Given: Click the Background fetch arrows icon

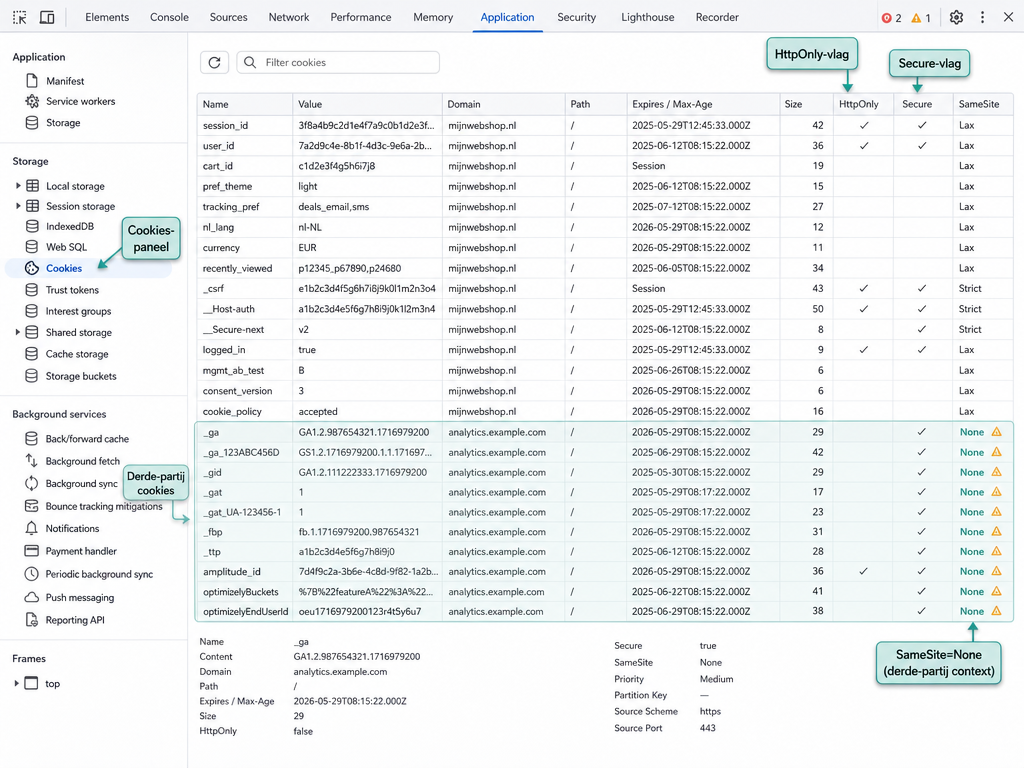Looking at the screenshot, I should 31,461.
